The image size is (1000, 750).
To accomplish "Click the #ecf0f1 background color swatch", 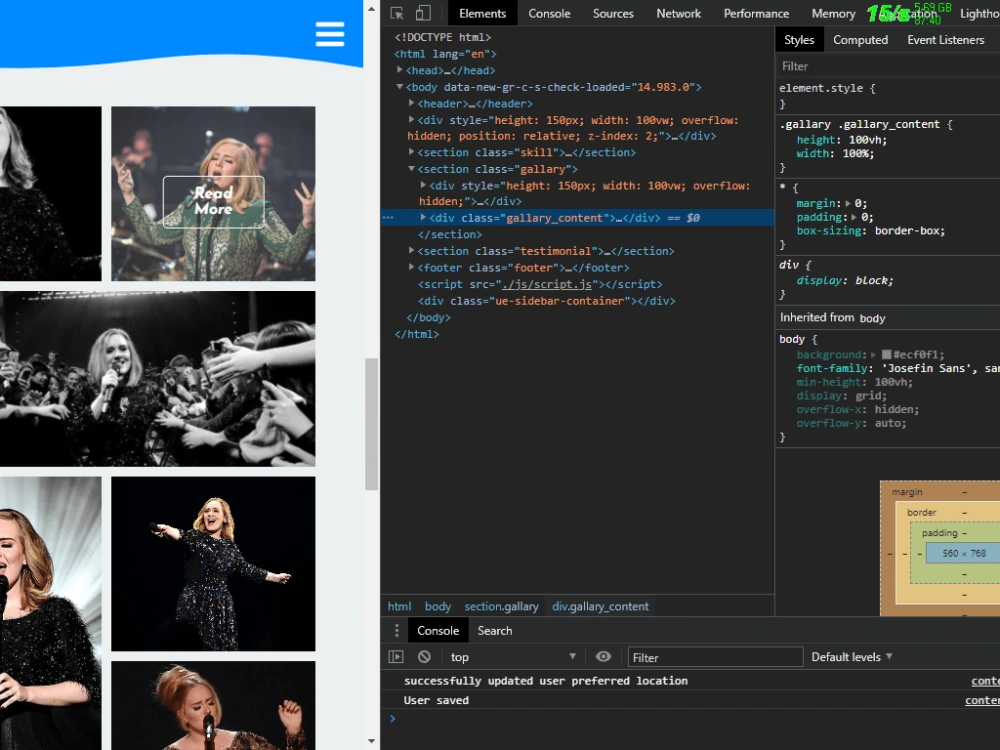I will click(x=886, y=355).
